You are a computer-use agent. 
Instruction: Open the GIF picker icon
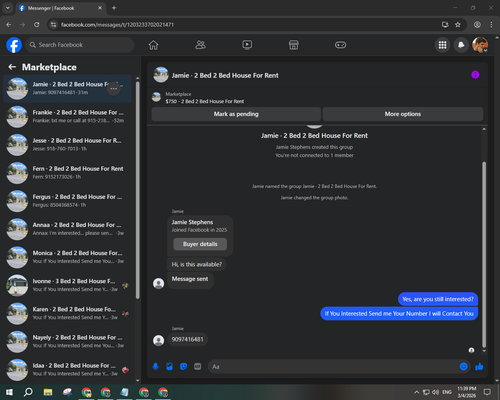(198, 367)
